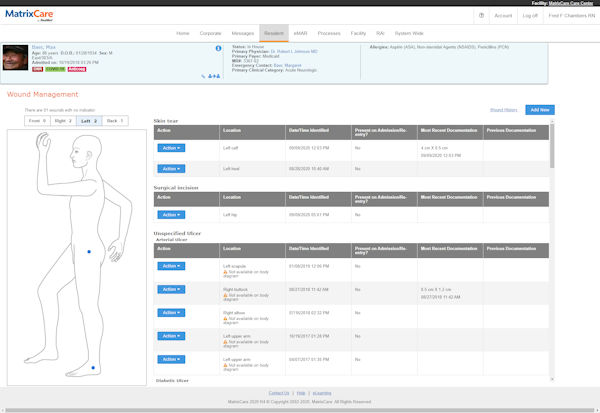The image size is (600, 413).
Task: Click the switch resident people icon
Action: pyautogui.click(x=214, y=76)
